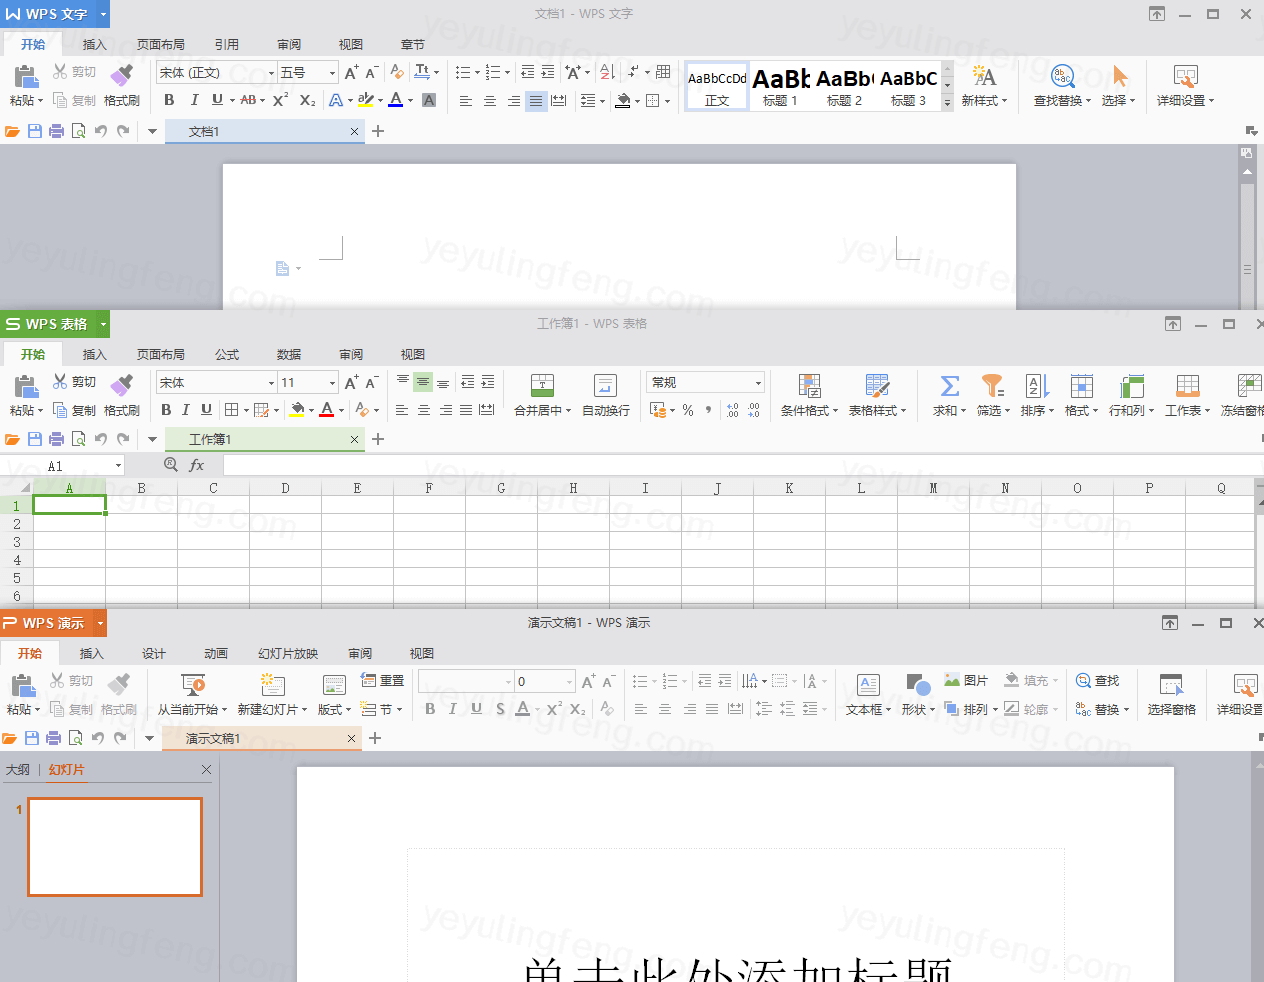This screenshot has height=982, width=1264.
Task: Click 自动换行 icon in Spreadsheets
Action: pyautogui.click(x=605, y=386)
